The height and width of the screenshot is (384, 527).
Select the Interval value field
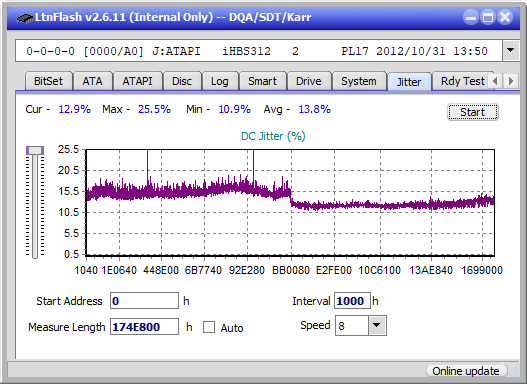tap(352, 301)
